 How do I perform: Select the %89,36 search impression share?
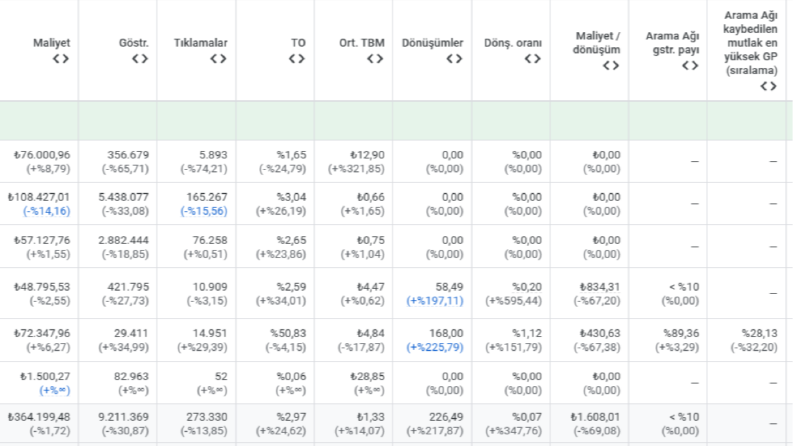[x=681, y=333]
